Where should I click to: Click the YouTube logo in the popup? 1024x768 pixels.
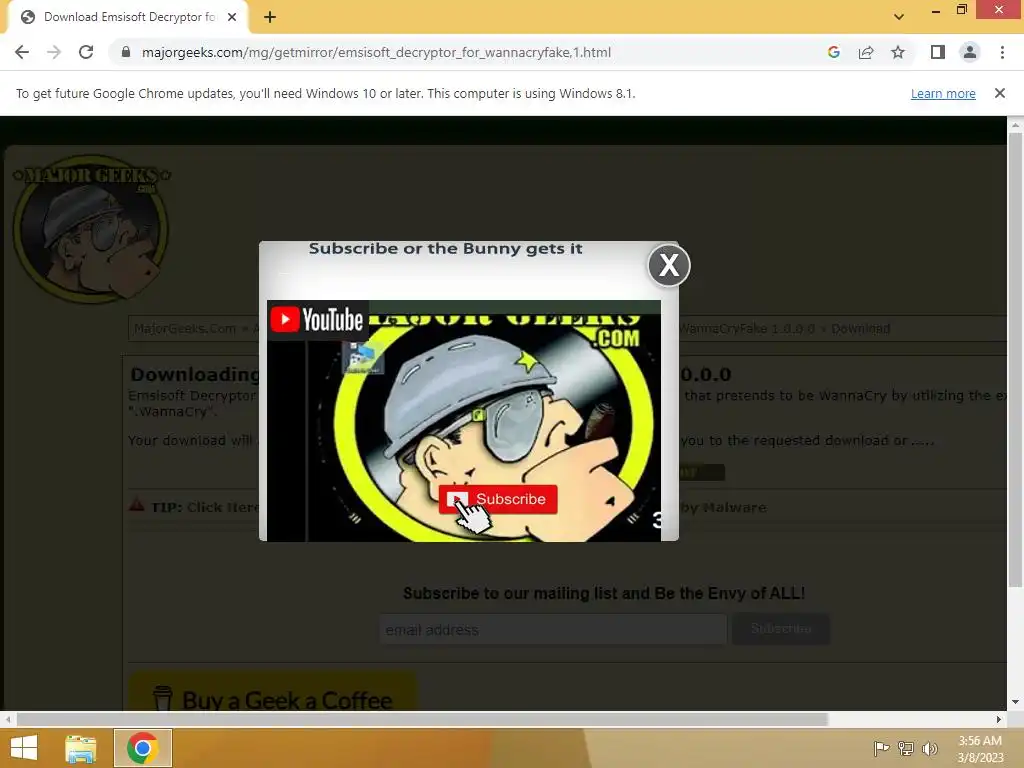[x=317, y=320]
